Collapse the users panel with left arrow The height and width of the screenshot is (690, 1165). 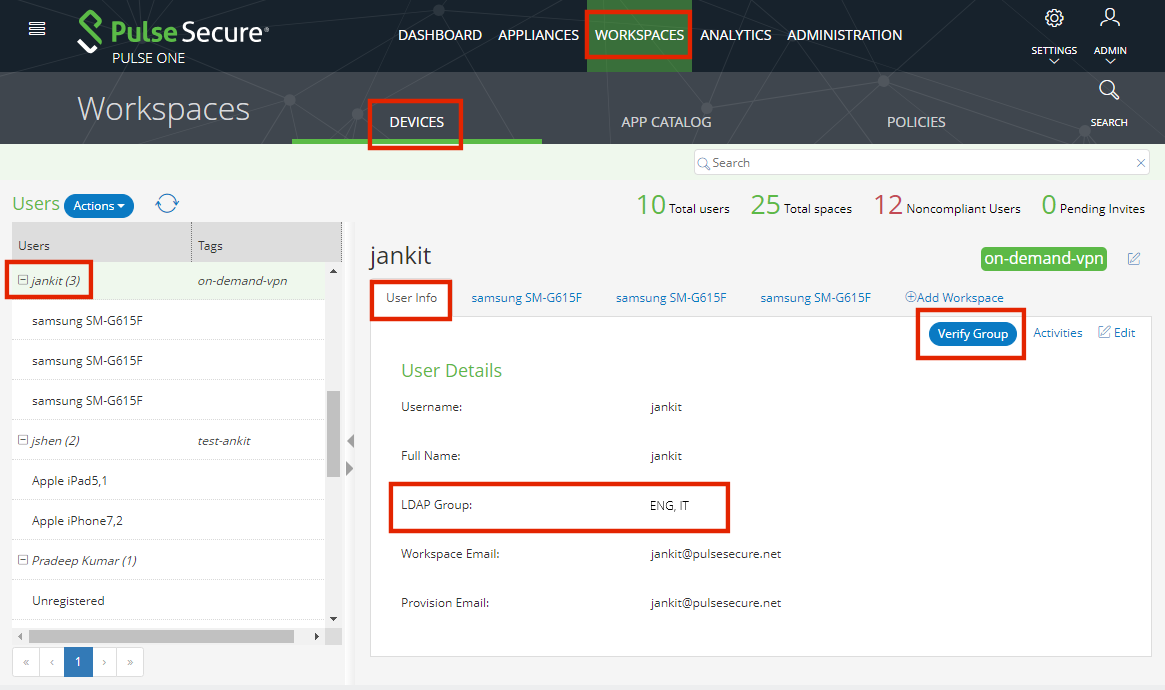click(350, 441)
